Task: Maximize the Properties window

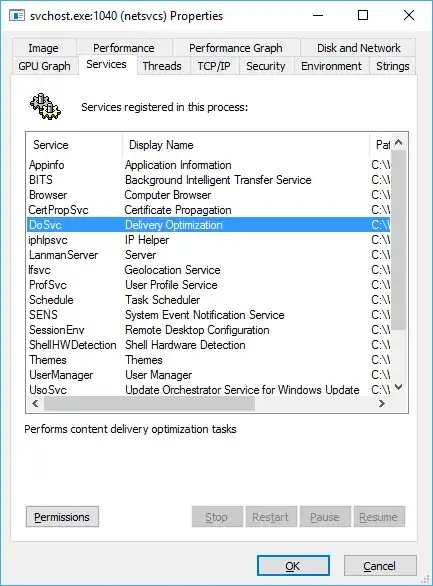Action: click(x=363, y=15)
